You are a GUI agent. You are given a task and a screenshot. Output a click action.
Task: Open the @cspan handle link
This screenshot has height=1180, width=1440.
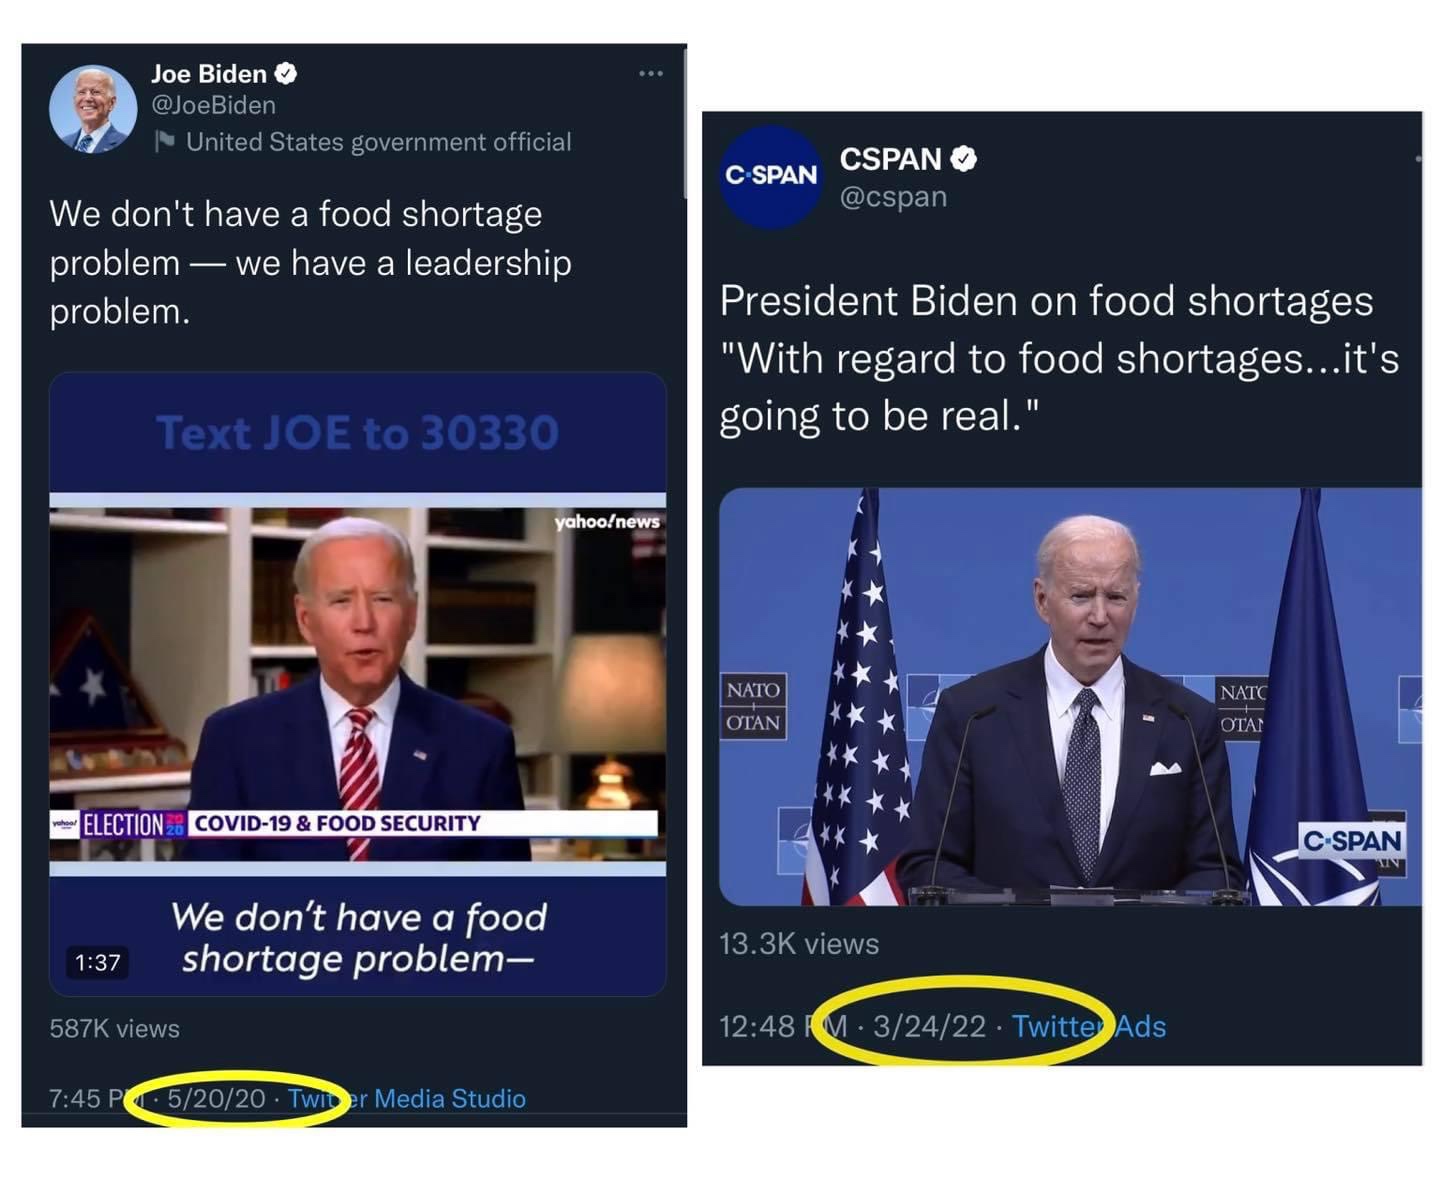[893, 197]
